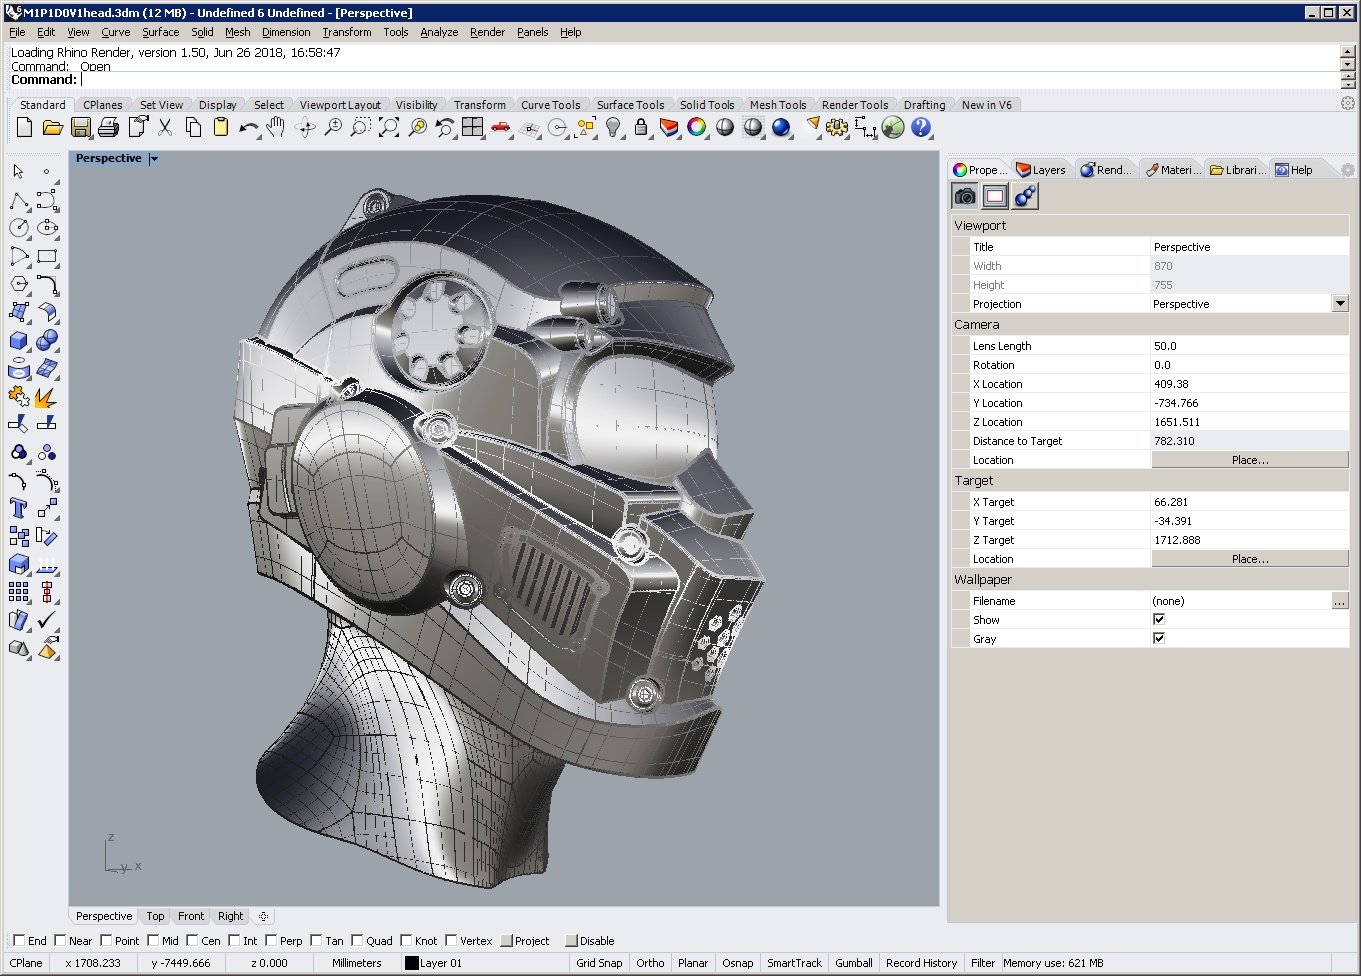1361x976 pixels.
Task: Click the Lock padlock icon in toolbar
Action: point(641,127)
